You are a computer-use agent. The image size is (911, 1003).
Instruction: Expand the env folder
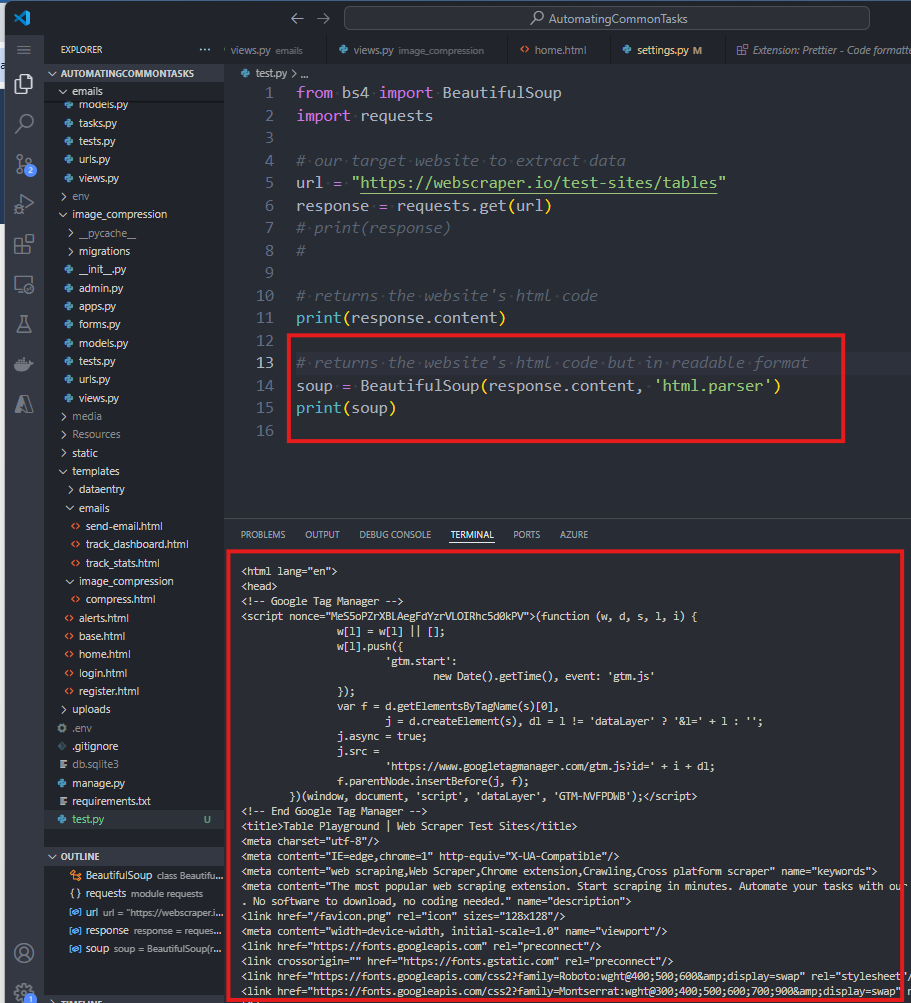point(134,196)
